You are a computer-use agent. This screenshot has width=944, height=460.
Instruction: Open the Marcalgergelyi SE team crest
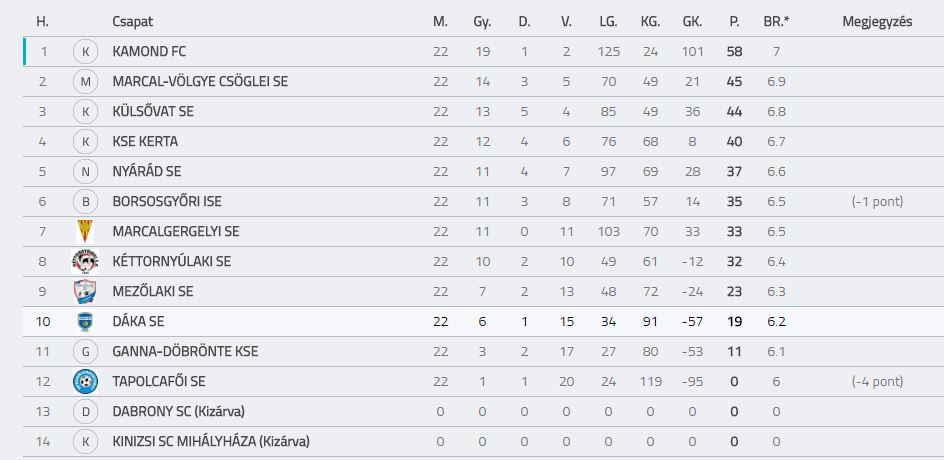(x=85, y=232)
